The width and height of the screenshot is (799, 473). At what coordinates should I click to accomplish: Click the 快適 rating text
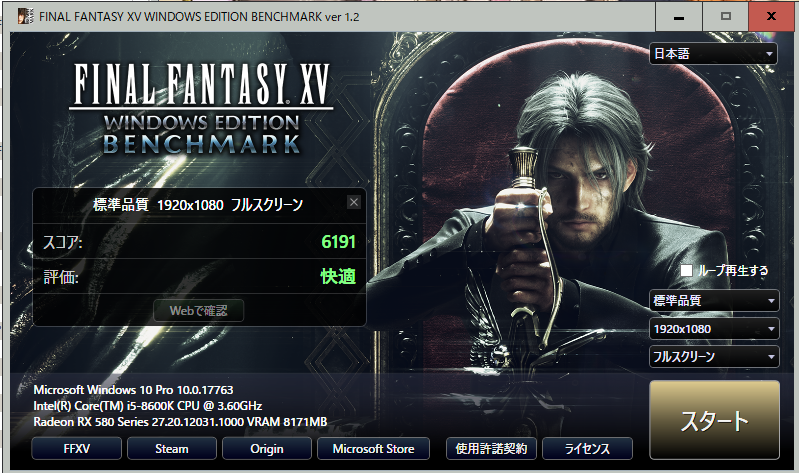pos(338,276)
